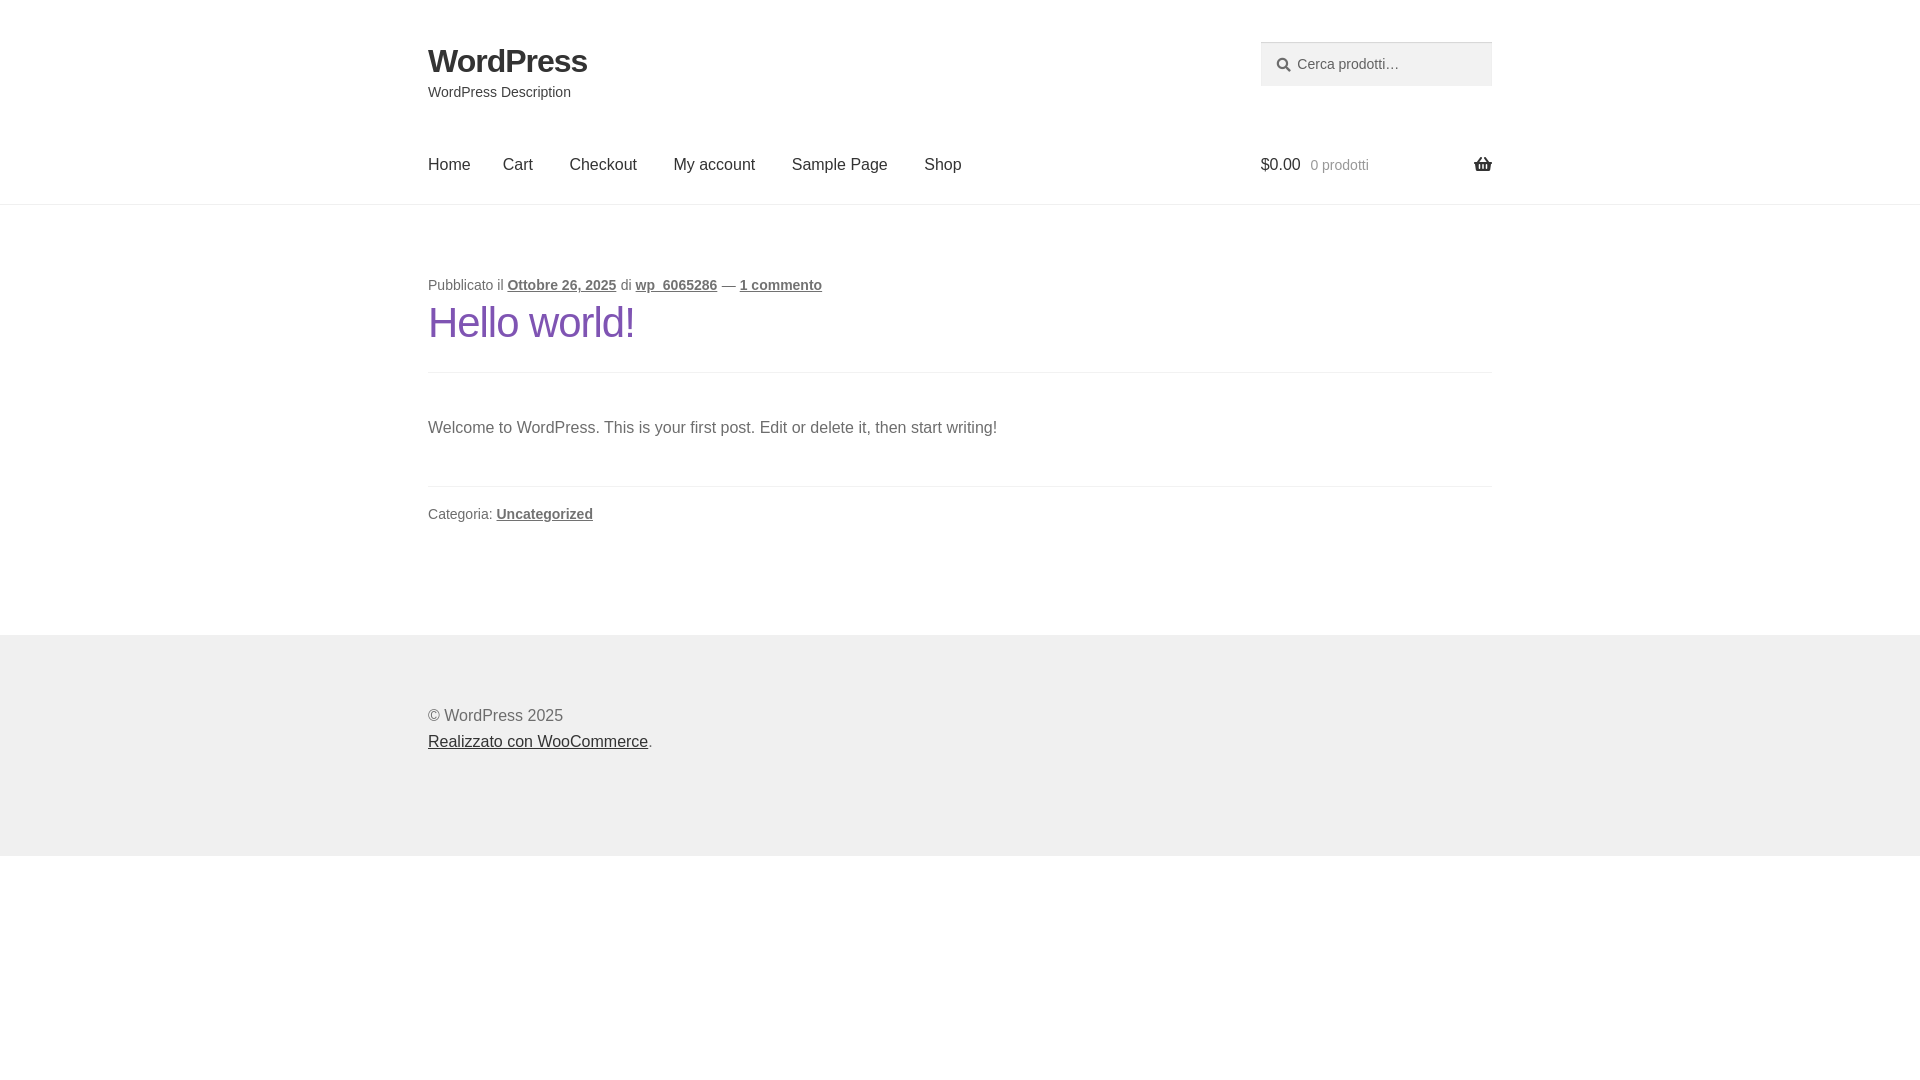Screen dimensions: 1920x1080
Task: Follow Realizzato con WooCommerce link
Action: 537,742
